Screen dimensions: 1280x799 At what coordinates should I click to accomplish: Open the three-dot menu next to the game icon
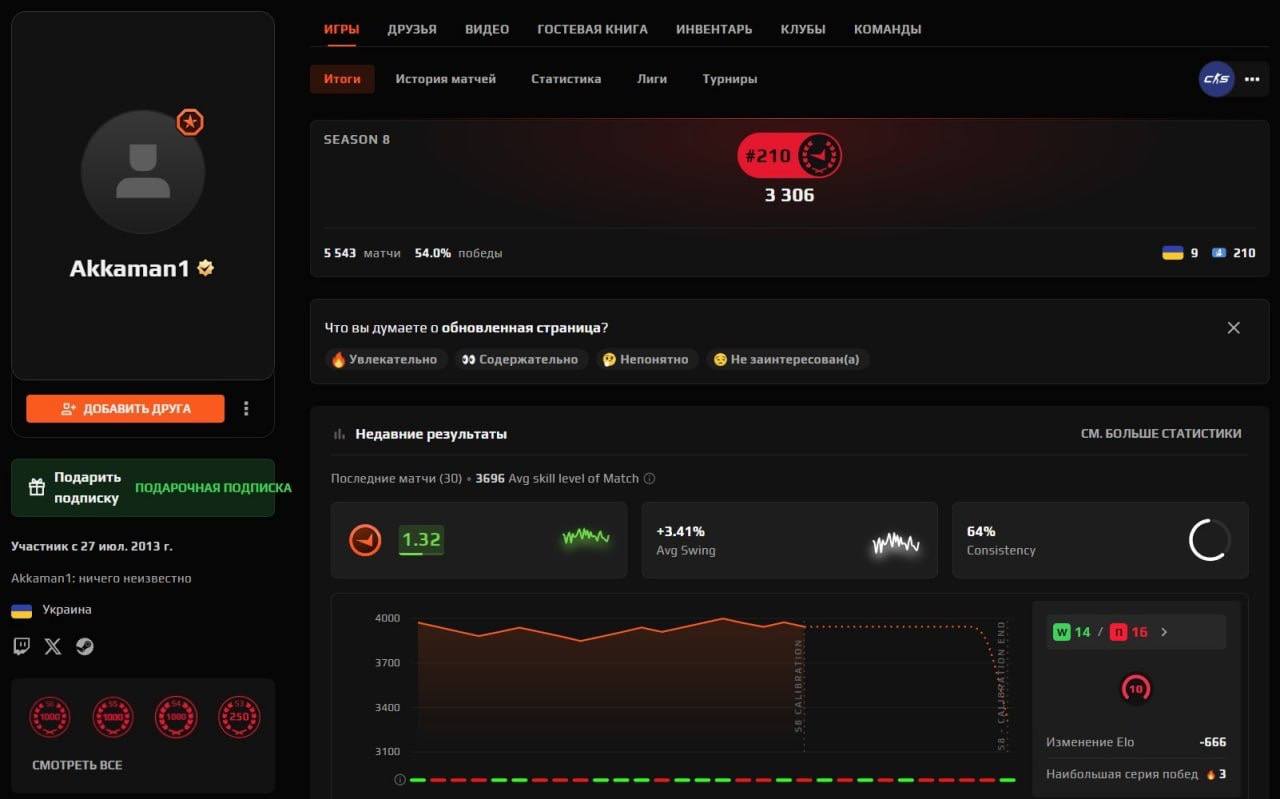pos(1253,78)
